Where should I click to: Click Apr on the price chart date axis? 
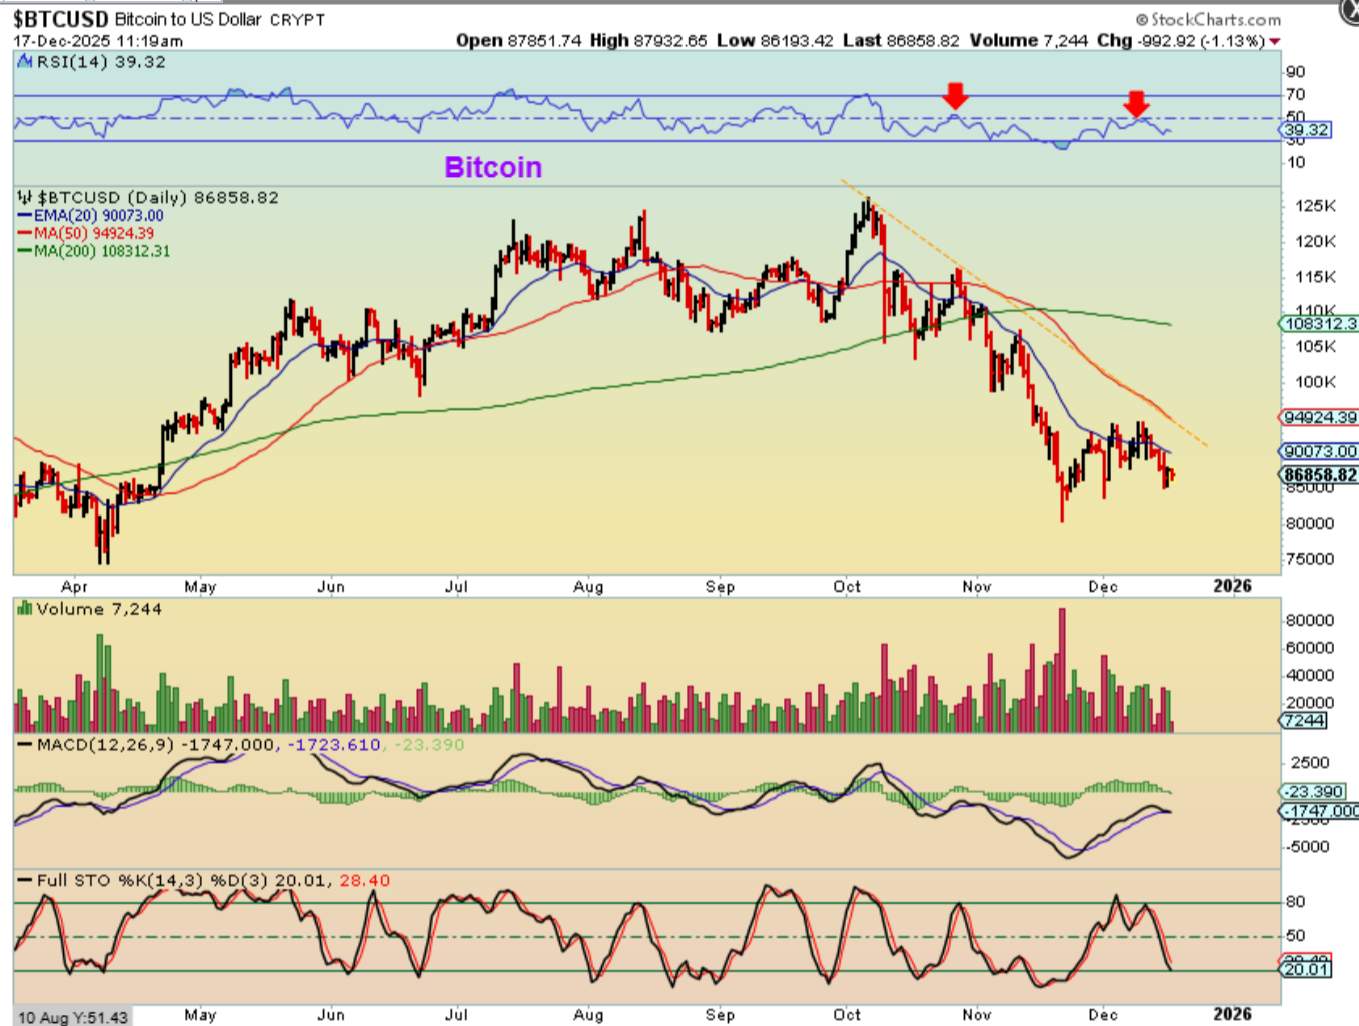pos(74,587)
